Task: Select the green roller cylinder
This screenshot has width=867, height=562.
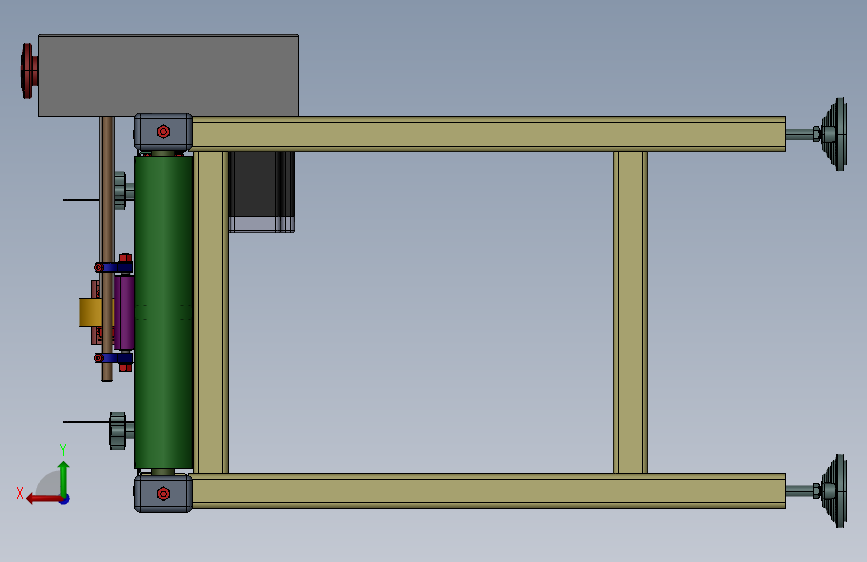Action: (164, 313)
